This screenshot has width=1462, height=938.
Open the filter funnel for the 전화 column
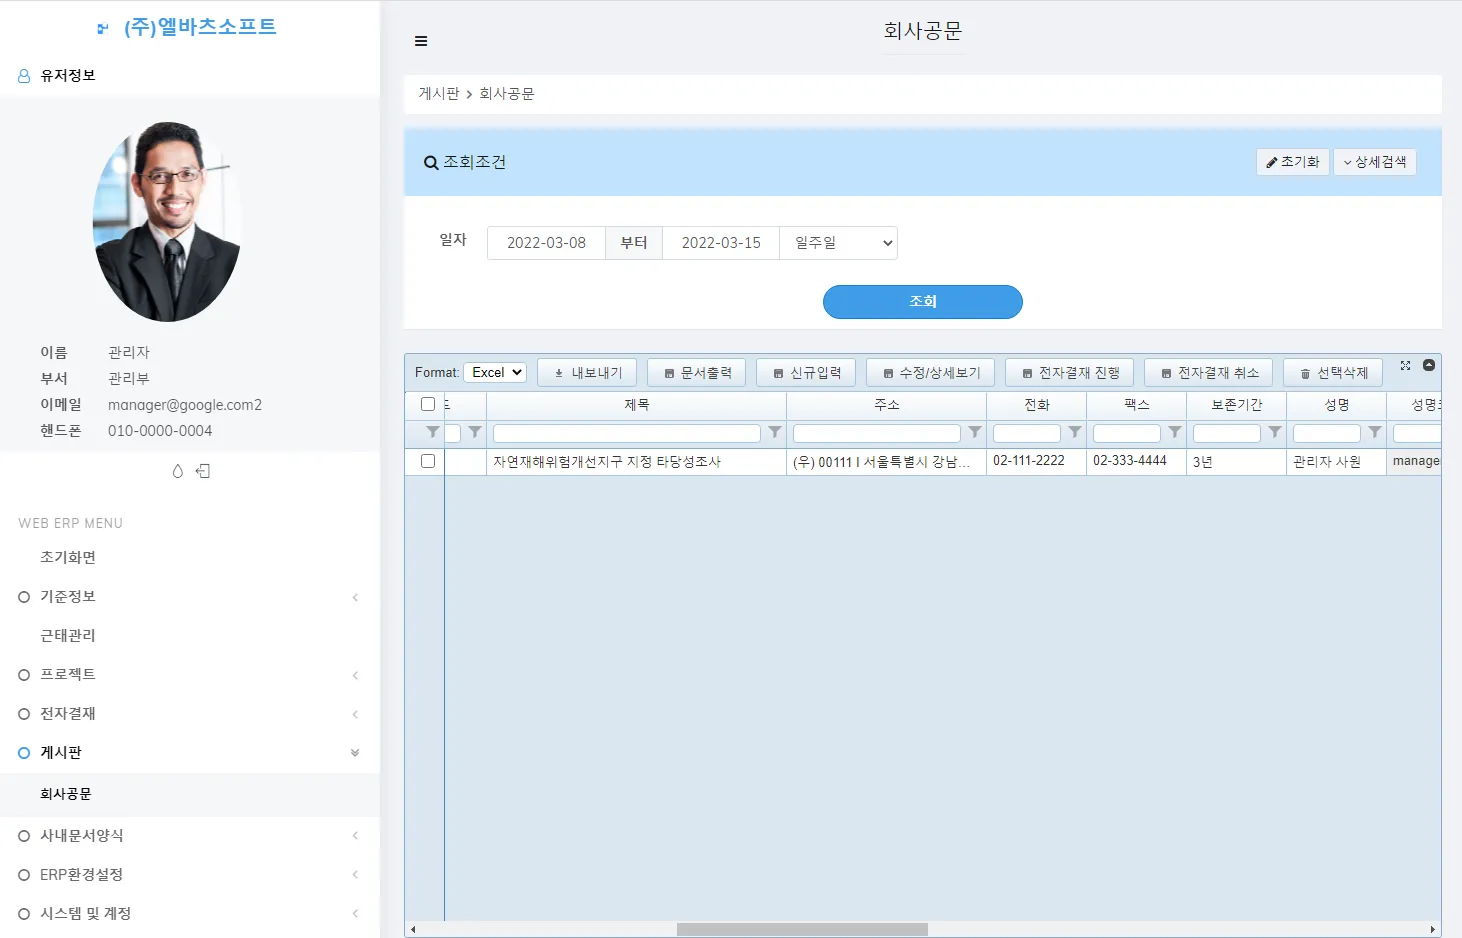click(1075, 432)
